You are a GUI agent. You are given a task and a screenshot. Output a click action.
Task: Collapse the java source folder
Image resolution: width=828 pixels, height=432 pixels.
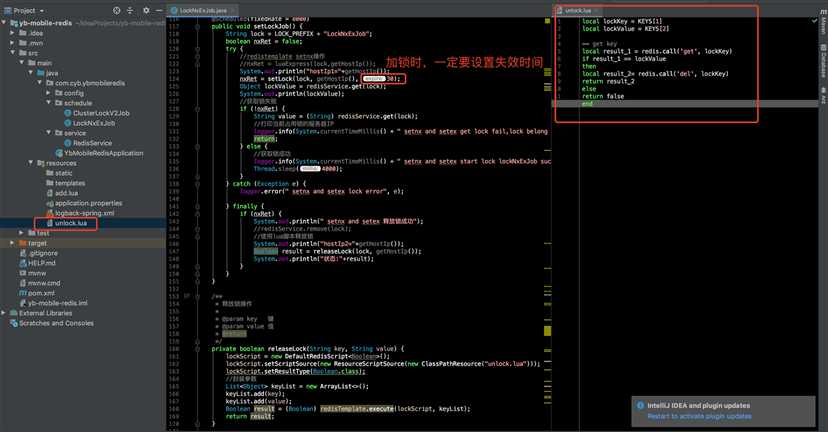[x=31, y=73]
